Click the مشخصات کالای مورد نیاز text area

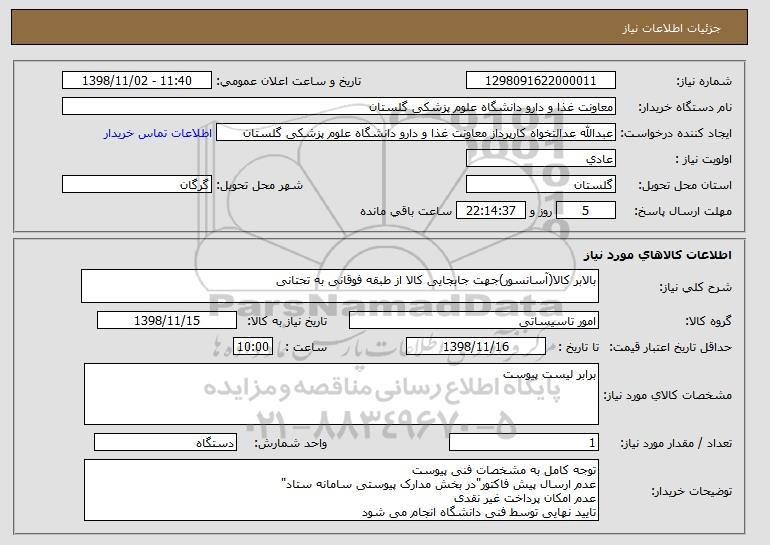341,394
